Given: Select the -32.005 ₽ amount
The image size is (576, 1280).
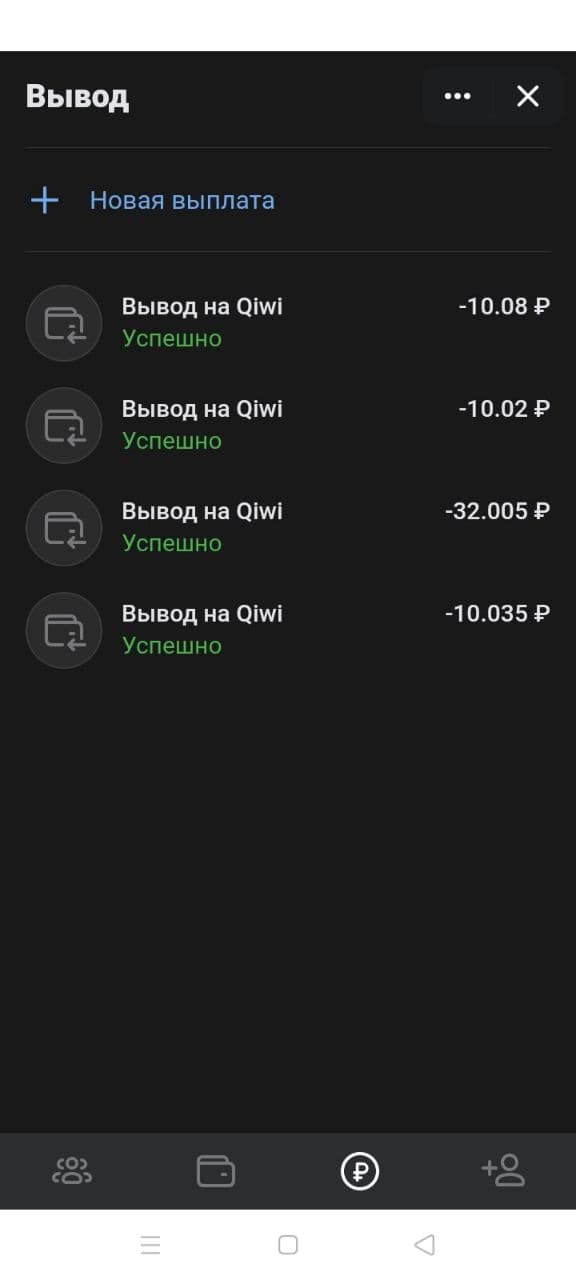Looking at the screenshot, I should coord(497,511).
